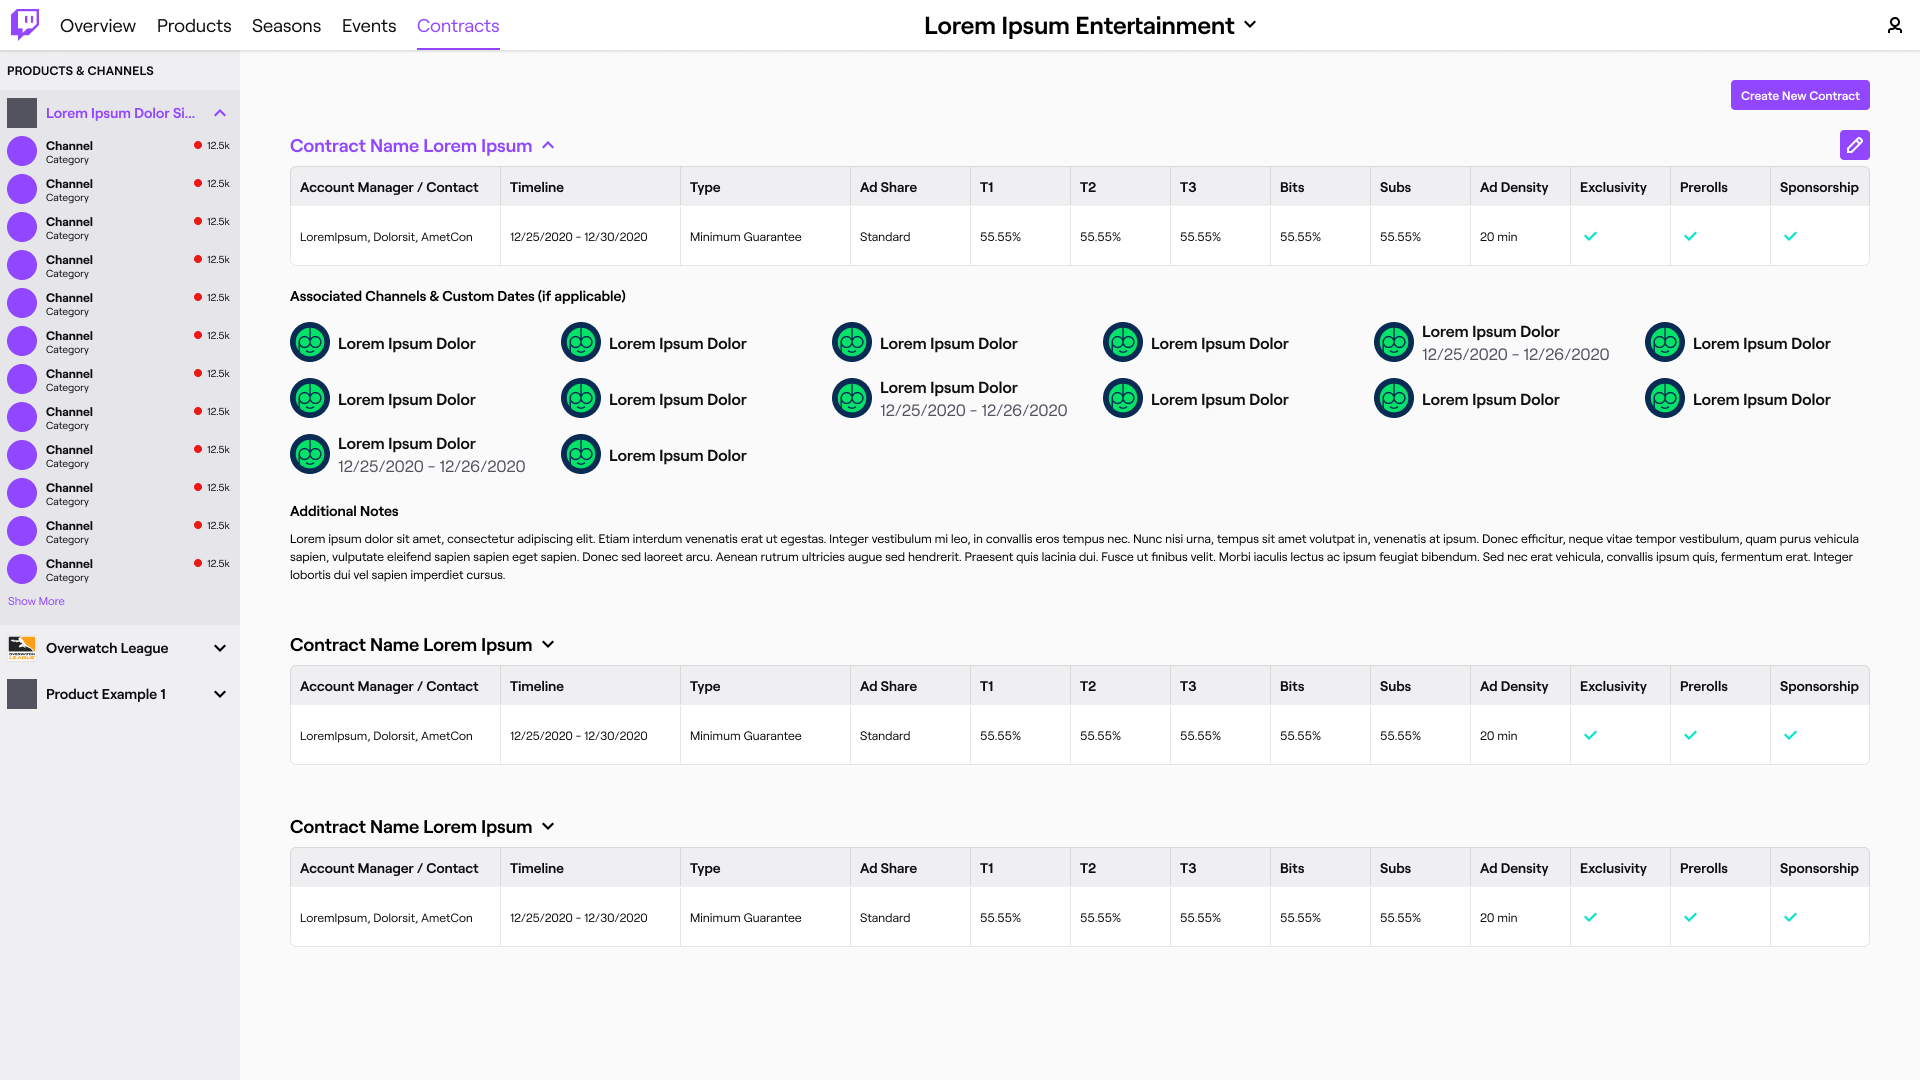Open the Lorem Ipsum Entertainment organization dropdown

[x=1250, y=26]
